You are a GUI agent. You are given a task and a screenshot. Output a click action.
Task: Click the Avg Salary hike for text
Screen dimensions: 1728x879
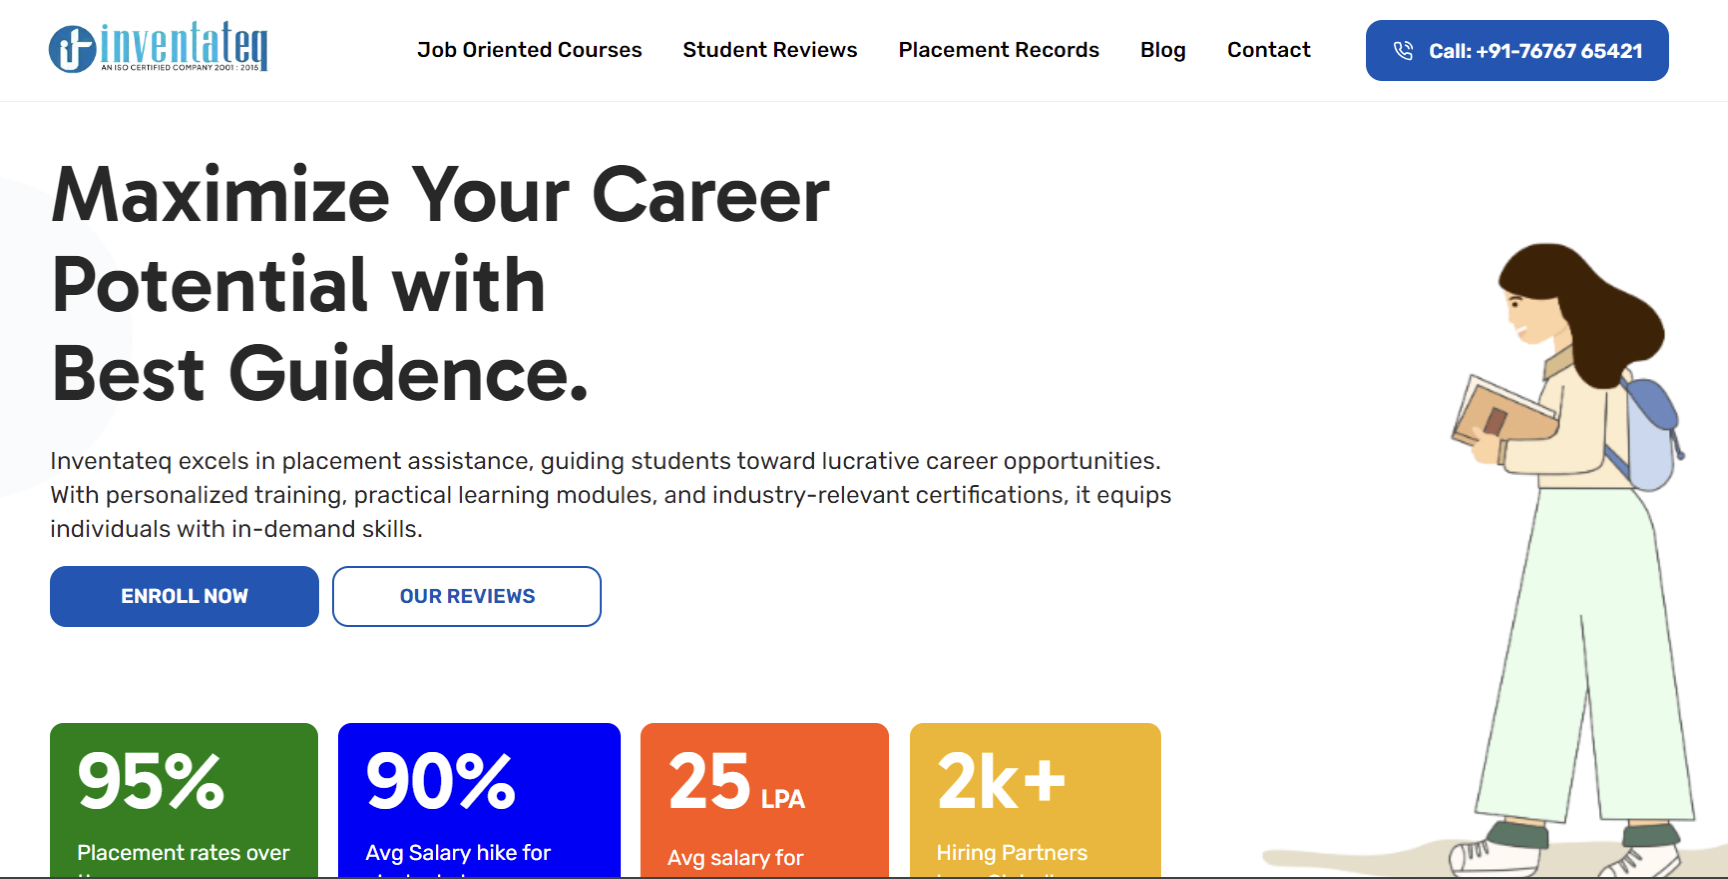pyautogui.click(x=458, y=853)
